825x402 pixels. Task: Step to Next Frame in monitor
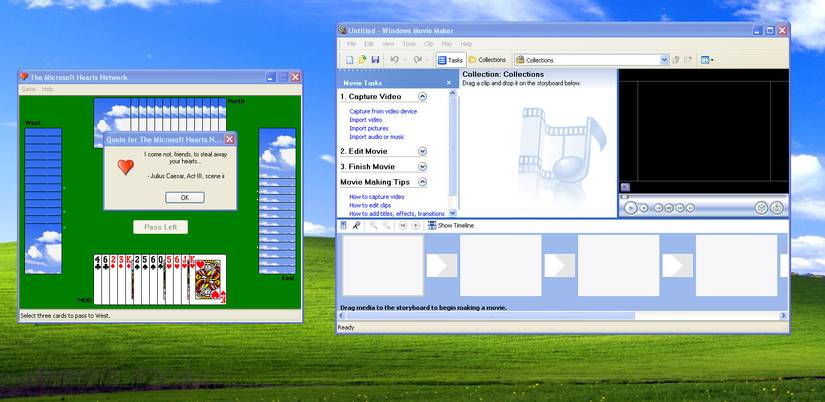(x=680, y=208)
